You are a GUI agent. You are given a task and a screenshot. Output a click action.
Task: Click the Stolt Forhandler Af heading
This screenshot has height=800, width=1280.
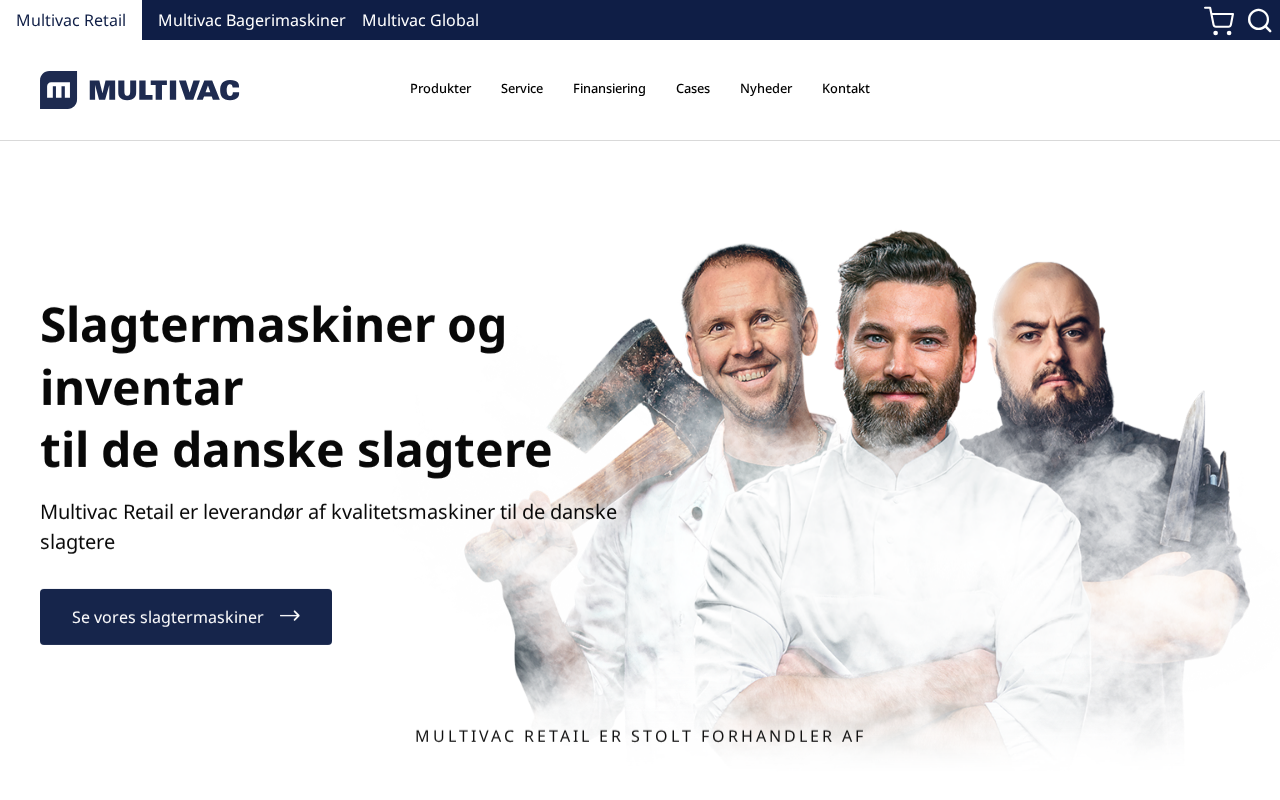[x=640, y=736]
